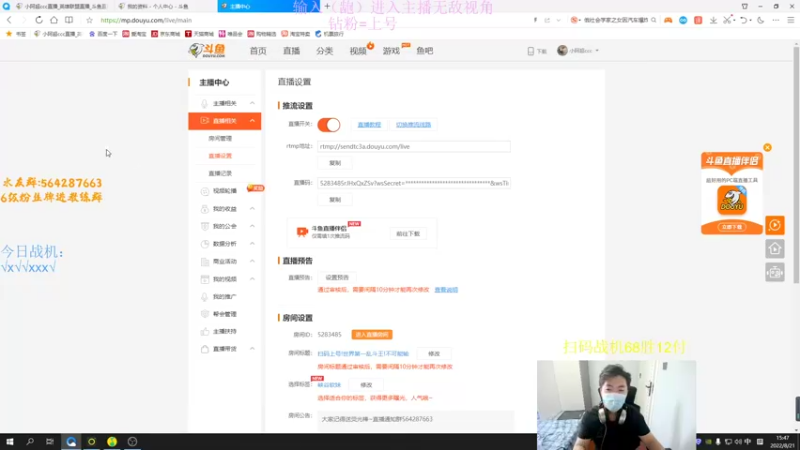The width and height of the screenshot is (800, 450).
Task: Open 分类 in Douyu navigation
Action: [x=324, y=51]
